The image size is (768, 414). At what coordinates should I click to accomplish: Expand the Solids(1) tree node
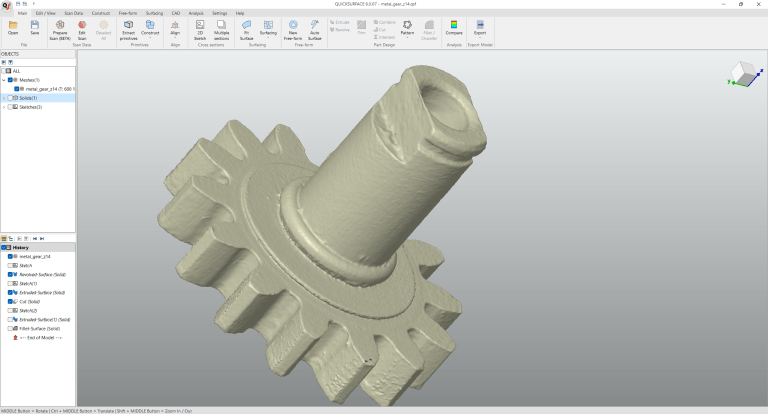click(x=4, y=98)
